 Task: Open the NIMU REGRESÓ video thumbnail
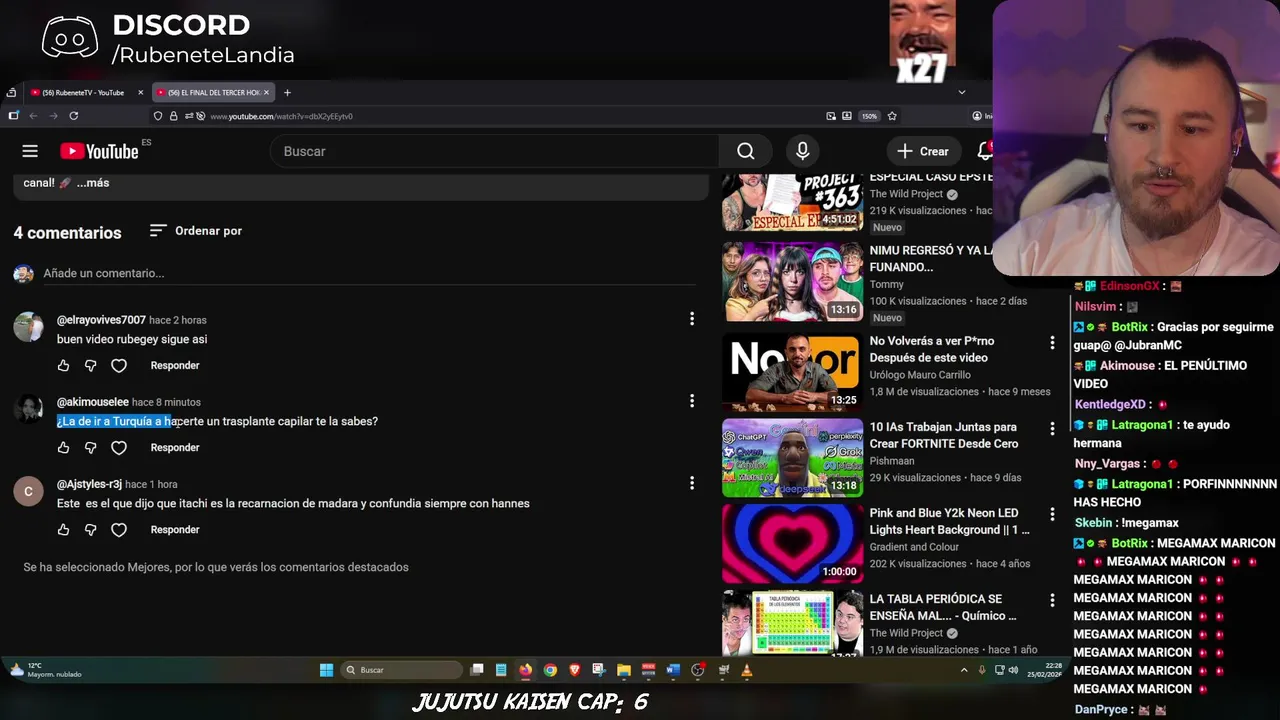pyautogui.click(x=792, y=282)
